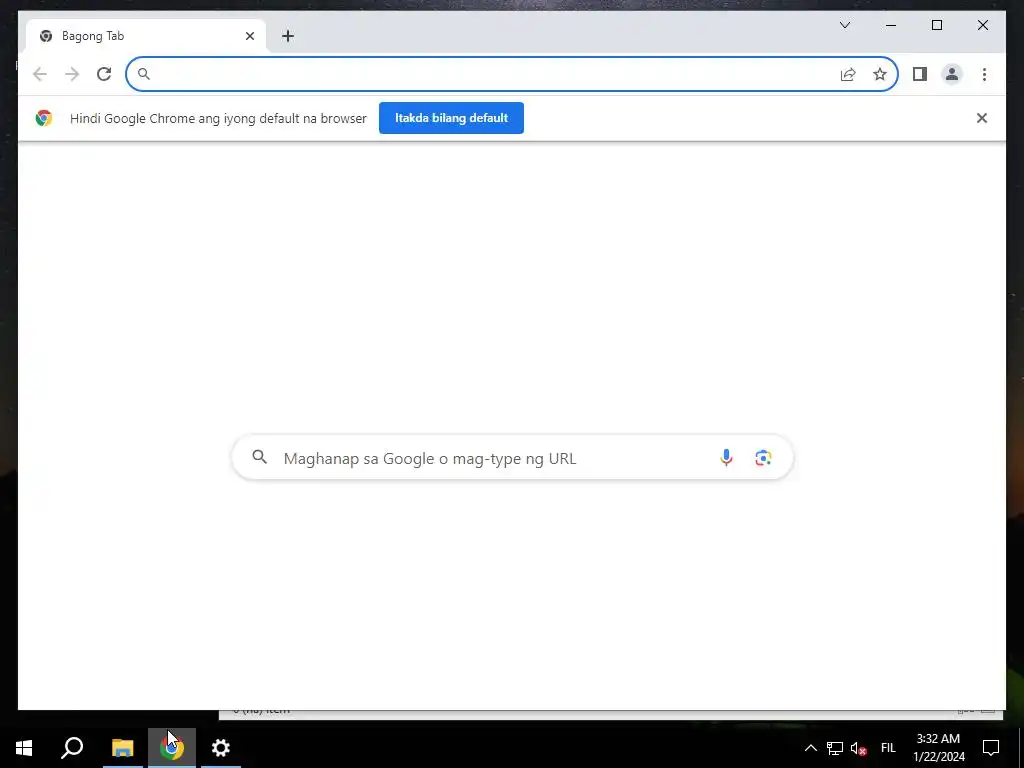The width and height of the screenshot is (1024, 768).
Task: Click the search icon in the address bar
Action: pyautogui.click(x=144, y=74)
